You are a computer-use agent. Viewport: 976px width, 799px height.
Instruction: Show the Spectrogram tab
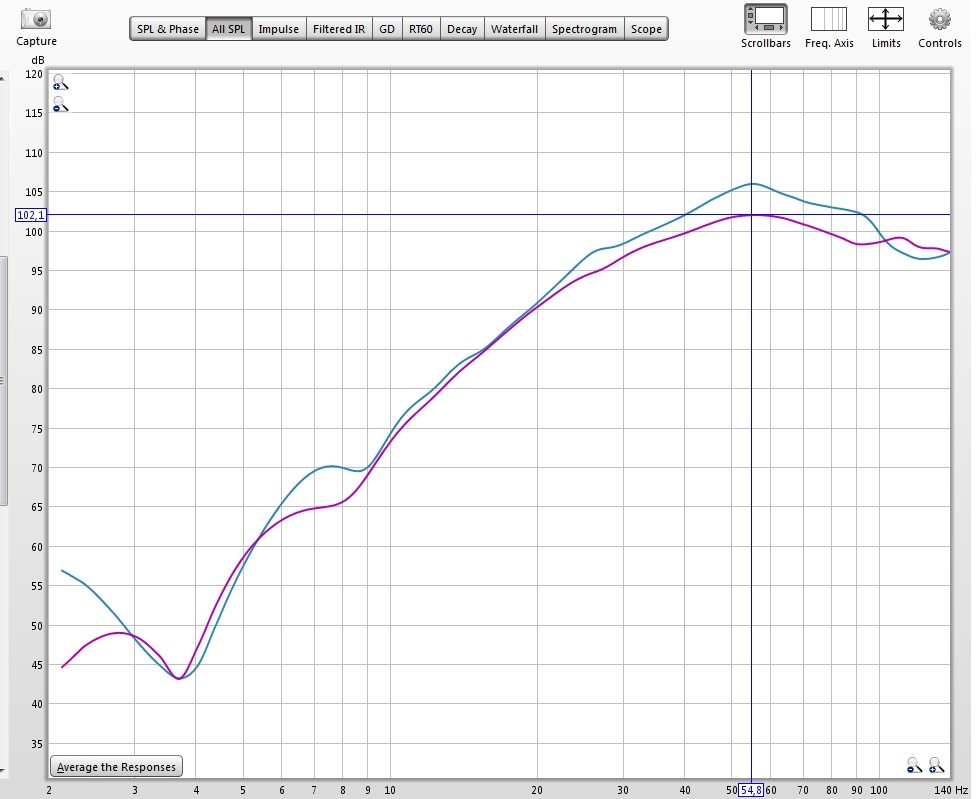(x=584, y=29)
